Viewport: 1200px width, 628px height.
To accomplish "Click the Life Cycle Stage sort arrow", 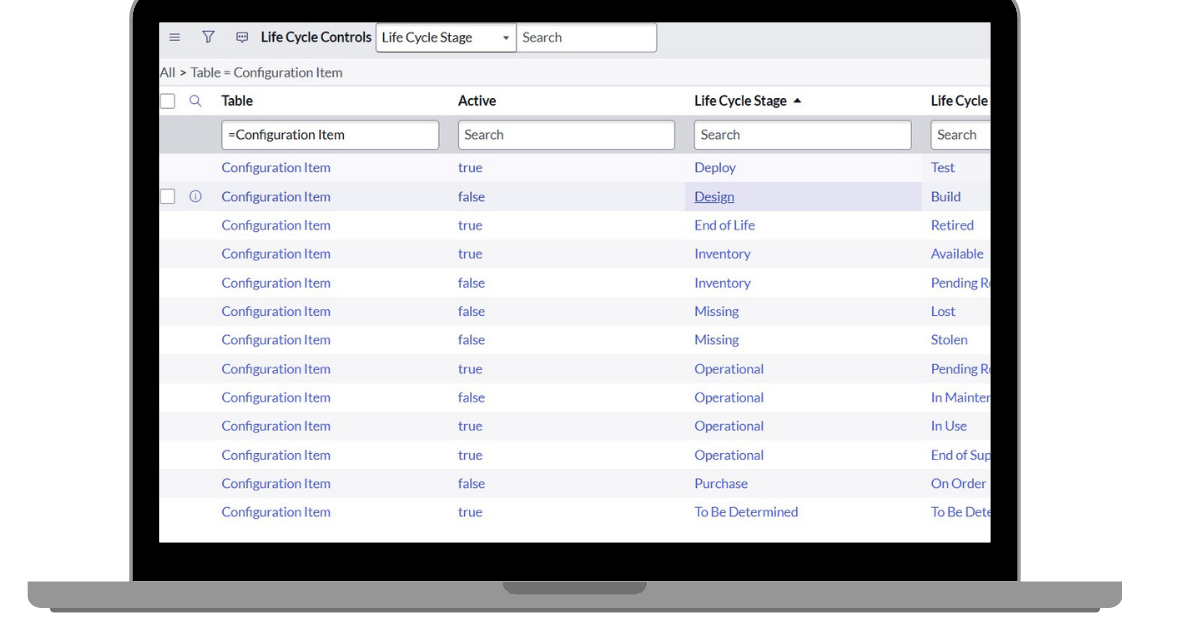I will [797, 101].
